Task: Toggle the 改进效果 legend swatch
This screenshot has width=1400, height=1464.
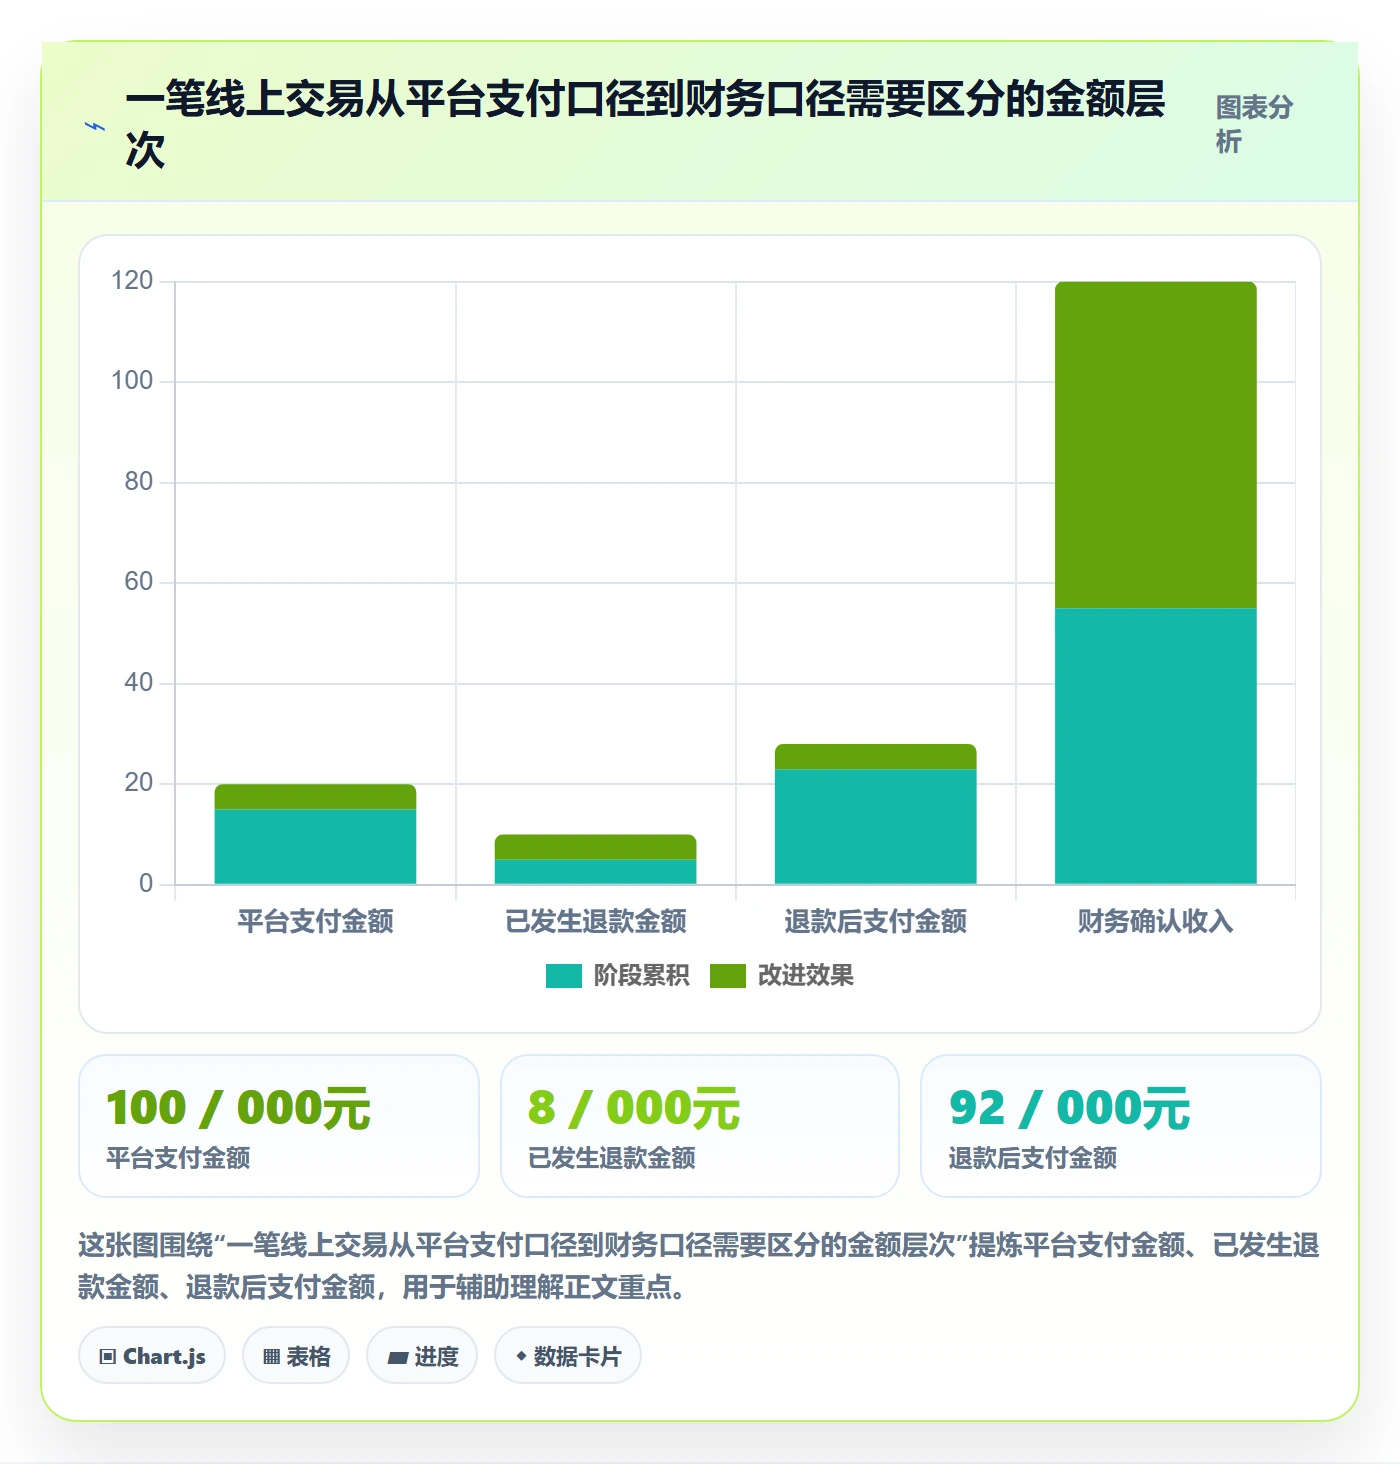Action: click(x=727, y=976)
